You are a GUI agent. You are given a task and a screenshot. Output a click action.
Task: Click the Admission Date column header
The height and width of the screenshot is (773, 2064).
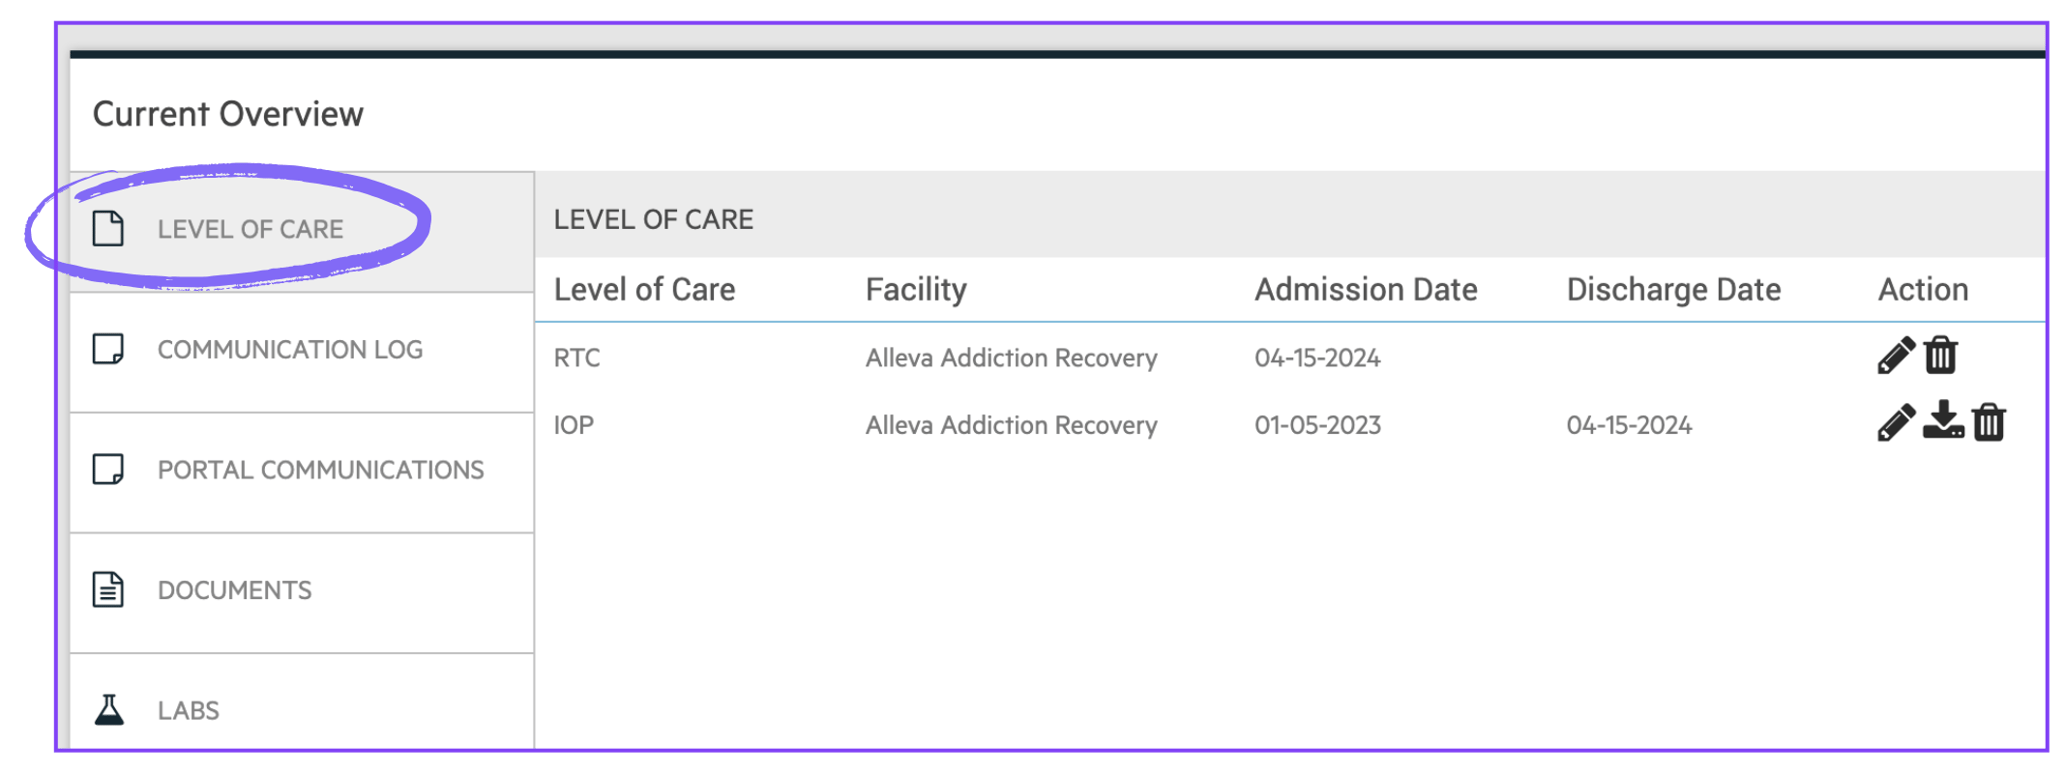click(x=1366, y=289)
